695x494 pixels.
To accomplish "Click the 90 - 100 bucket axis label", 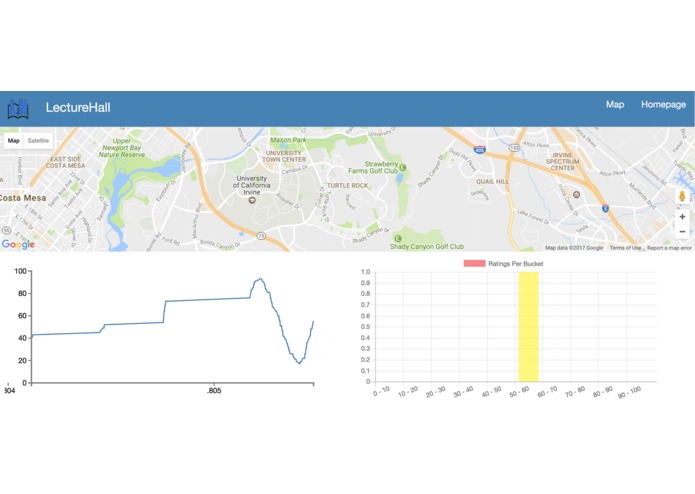I will tap(629, 392).
